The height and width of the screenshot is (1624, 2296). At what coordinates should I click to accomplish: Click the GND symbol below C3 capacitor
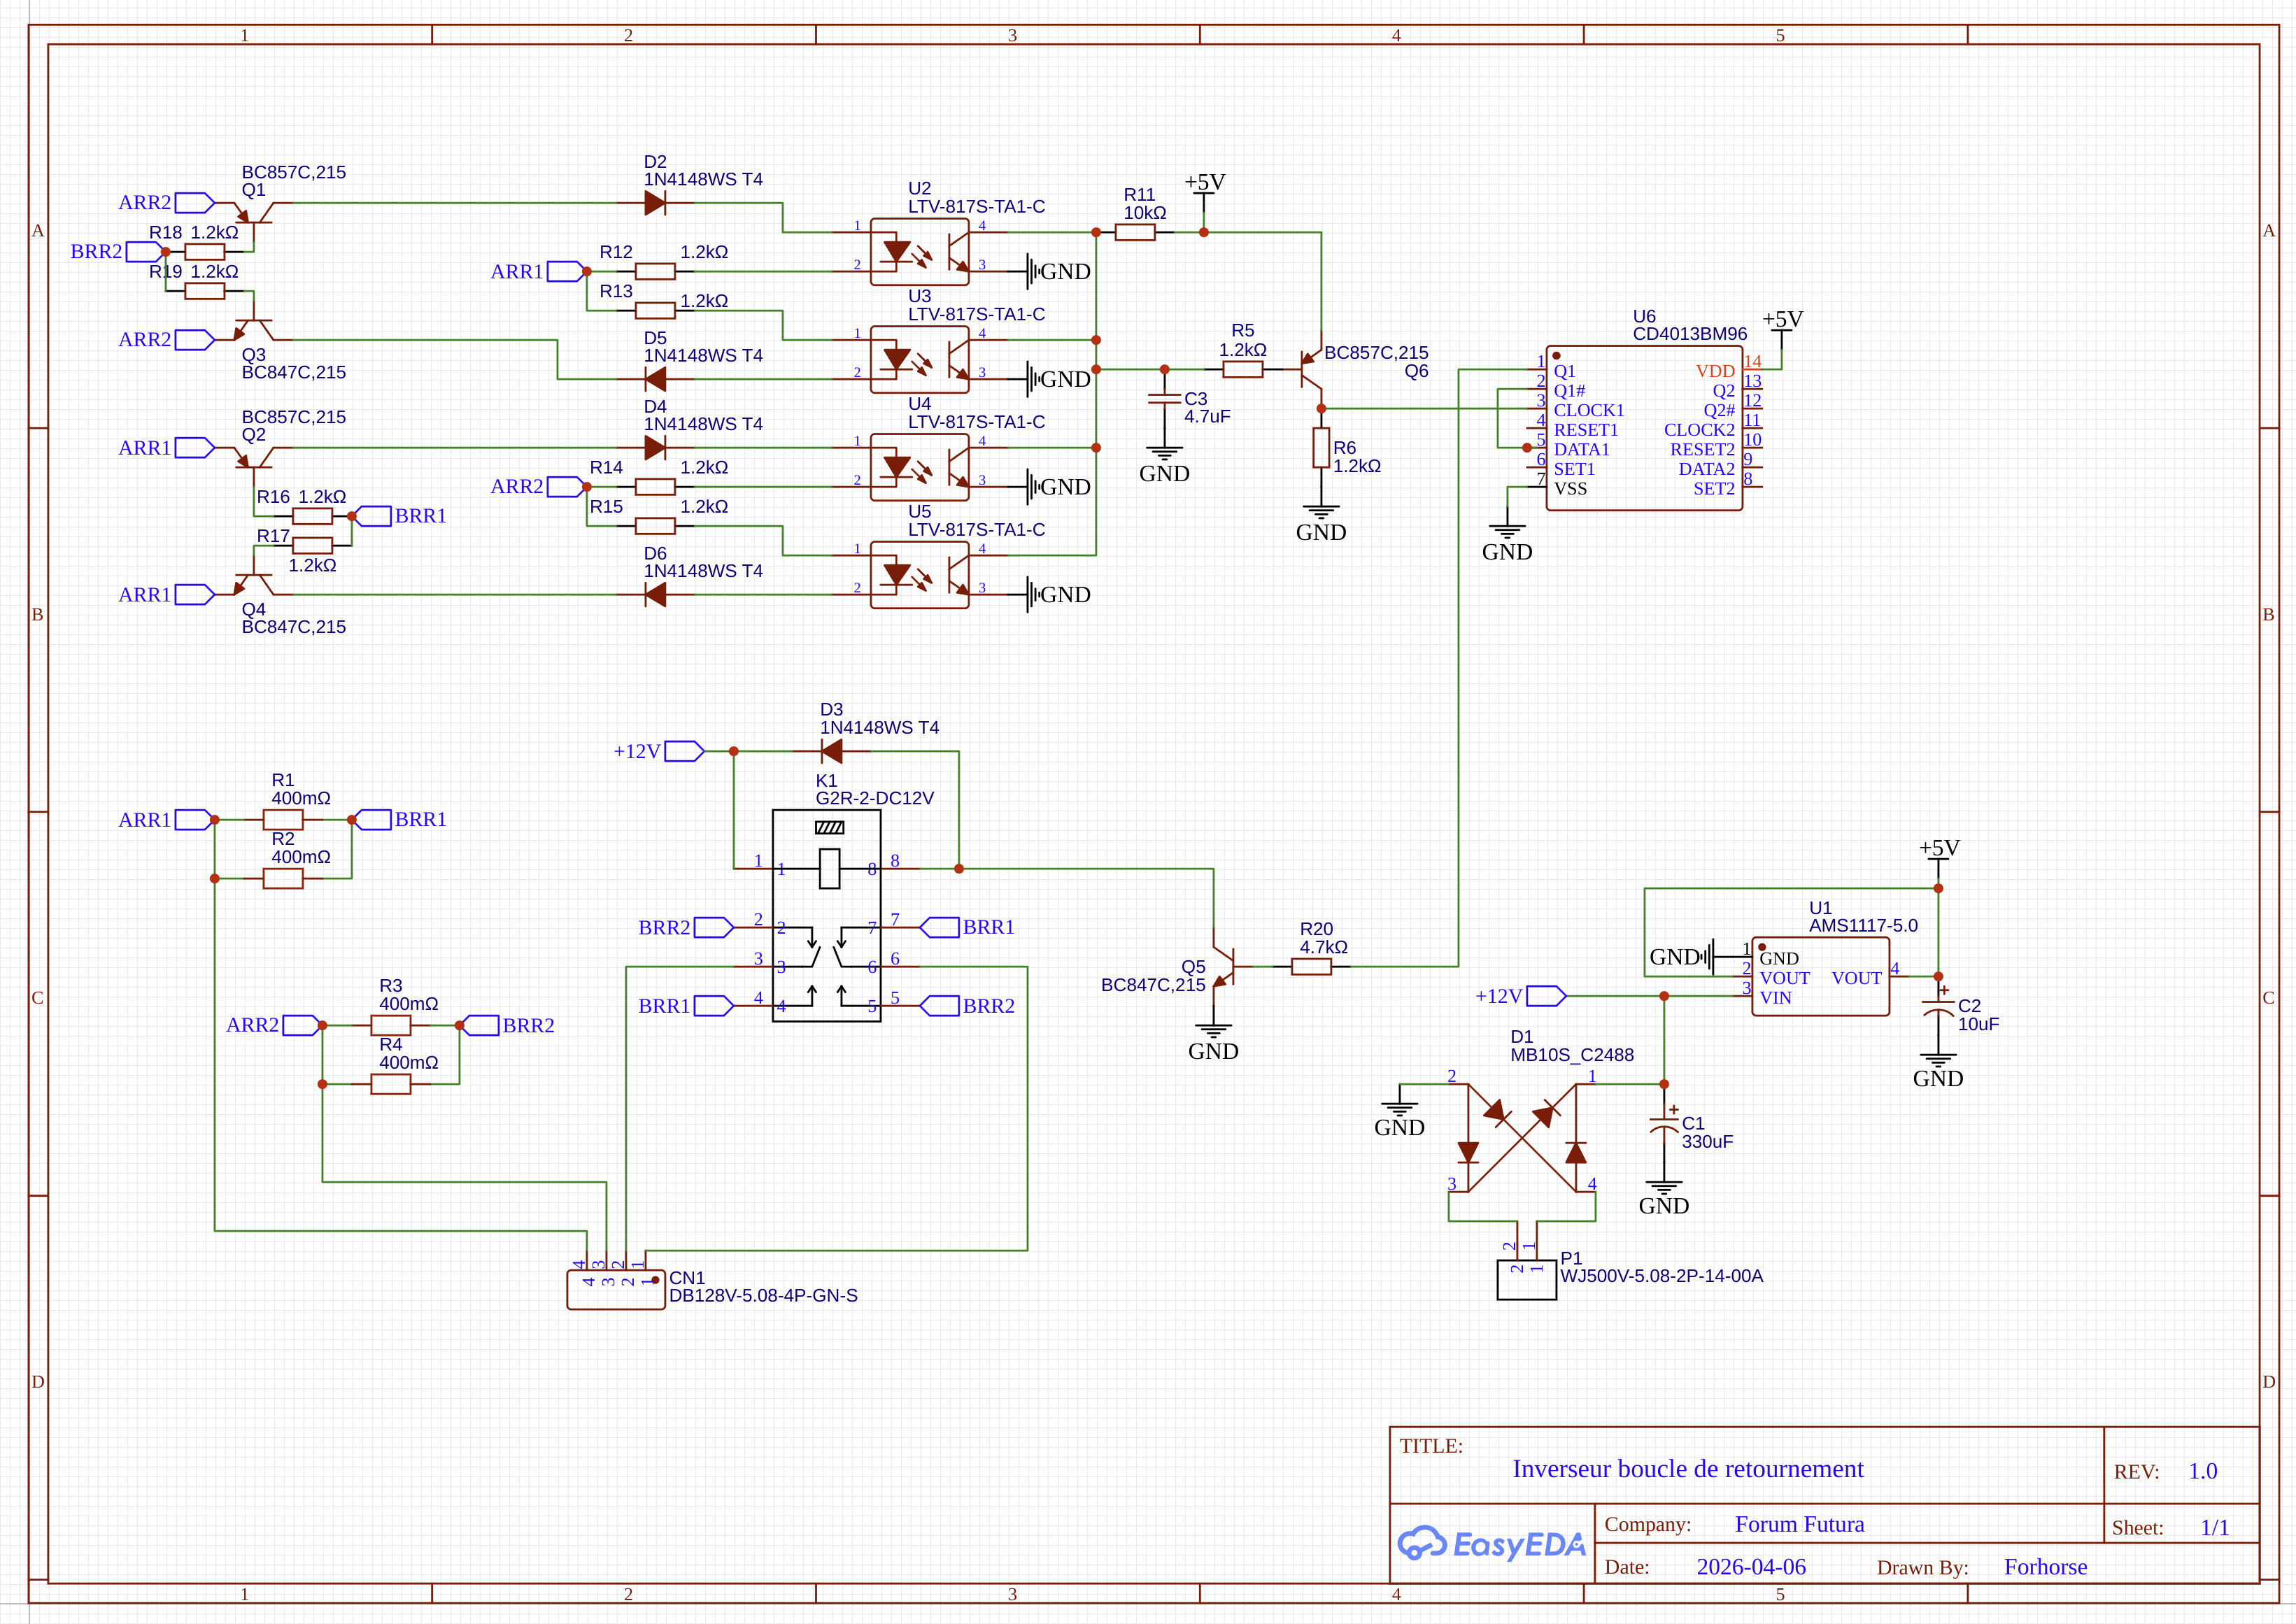click(x=1164, y=465)
